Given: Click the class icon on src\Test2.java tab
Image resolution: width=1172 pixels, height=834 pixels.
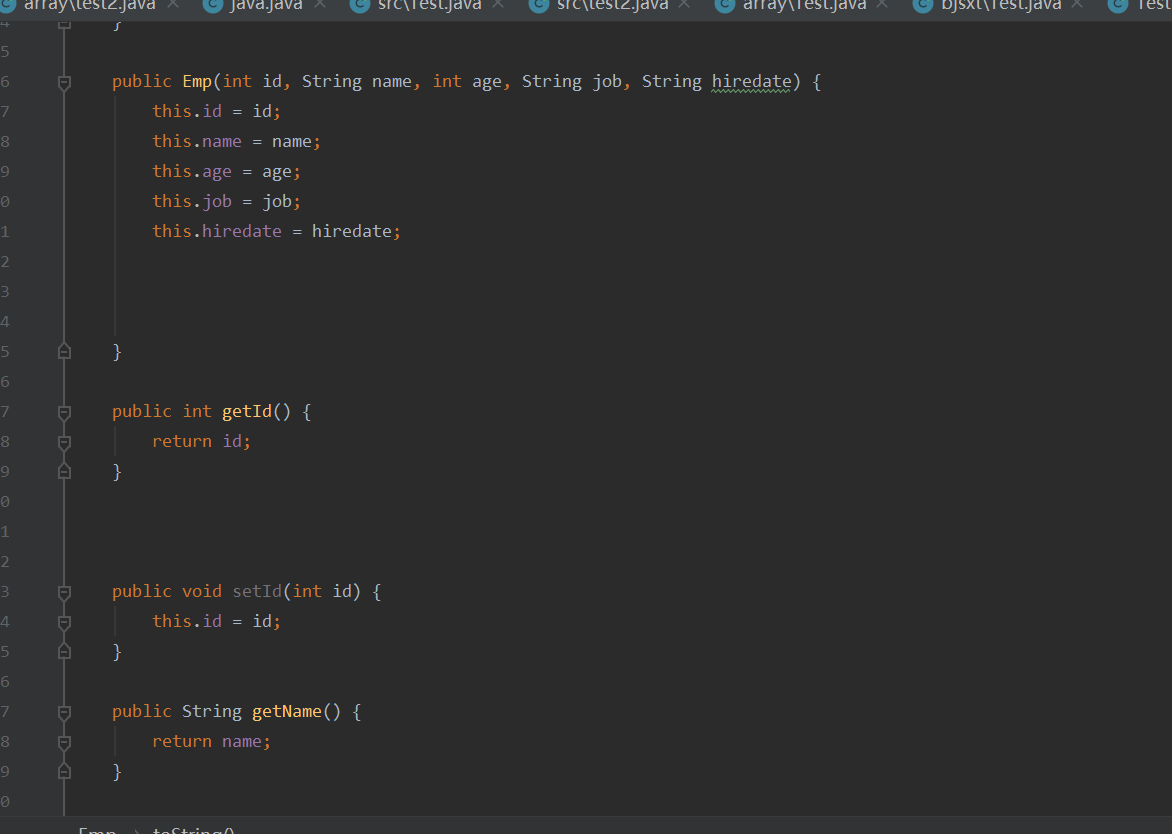Looking at the screenshot, I should pyautogui.click(x=539, y=5).
